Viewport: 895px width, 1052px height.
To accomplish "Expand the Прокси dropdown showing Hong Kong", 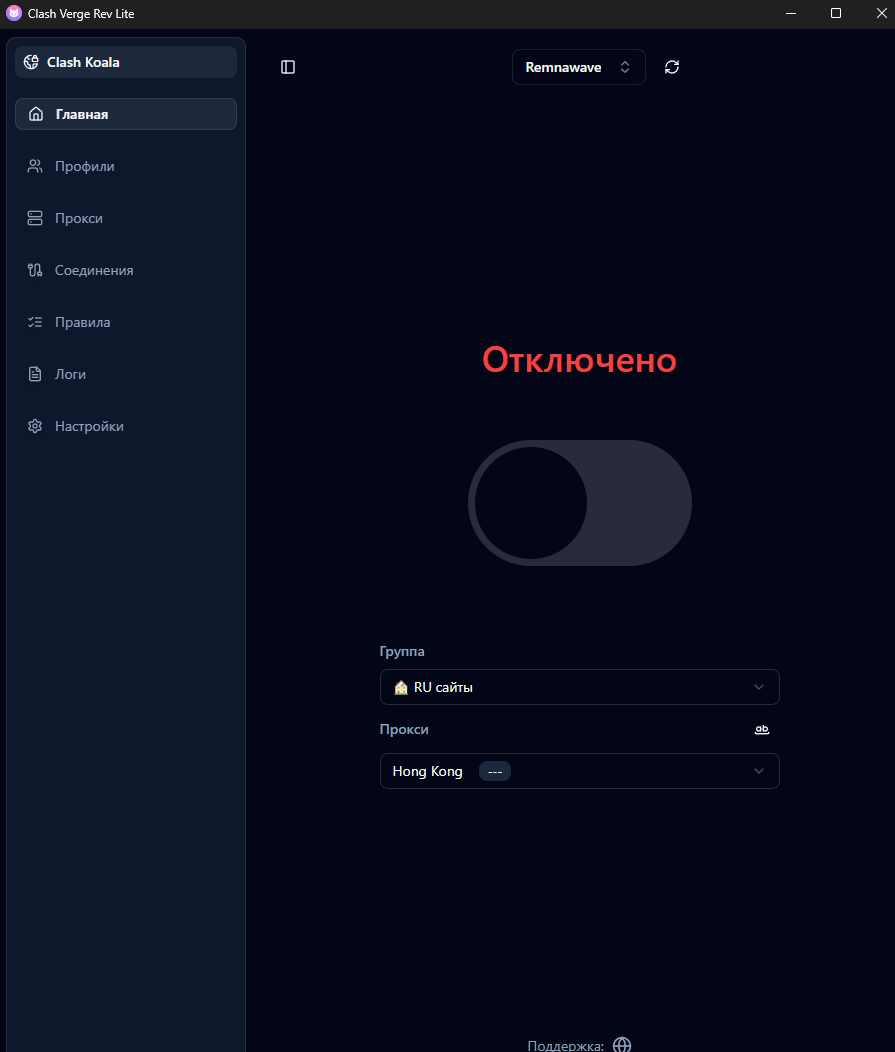I will tap(579, 771).
